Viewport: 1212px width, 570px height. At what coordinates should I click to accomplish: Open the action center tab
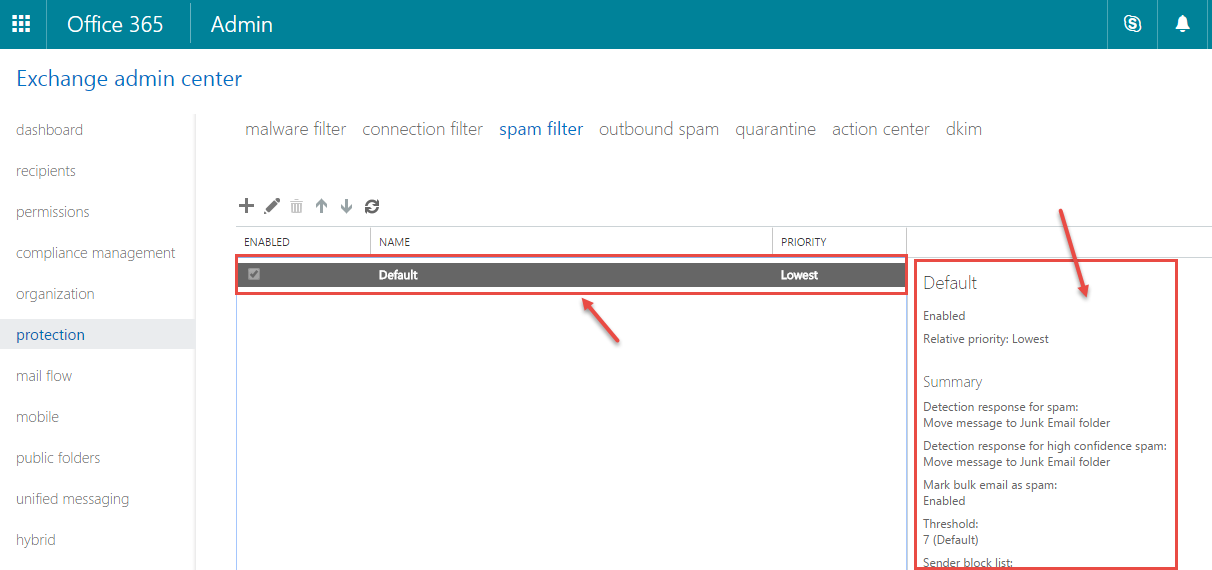coord(881,129)
